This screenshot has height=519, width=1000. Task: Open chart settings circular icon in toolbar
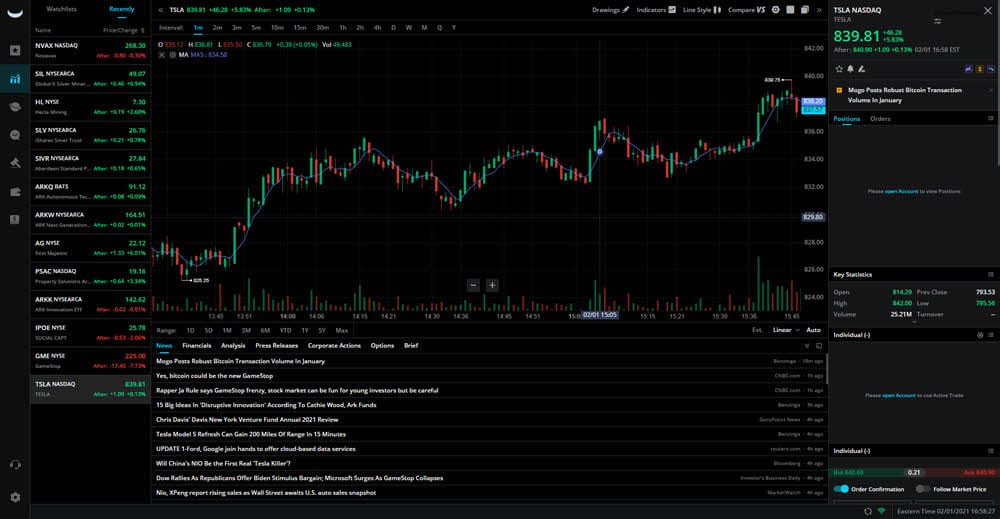776,10
